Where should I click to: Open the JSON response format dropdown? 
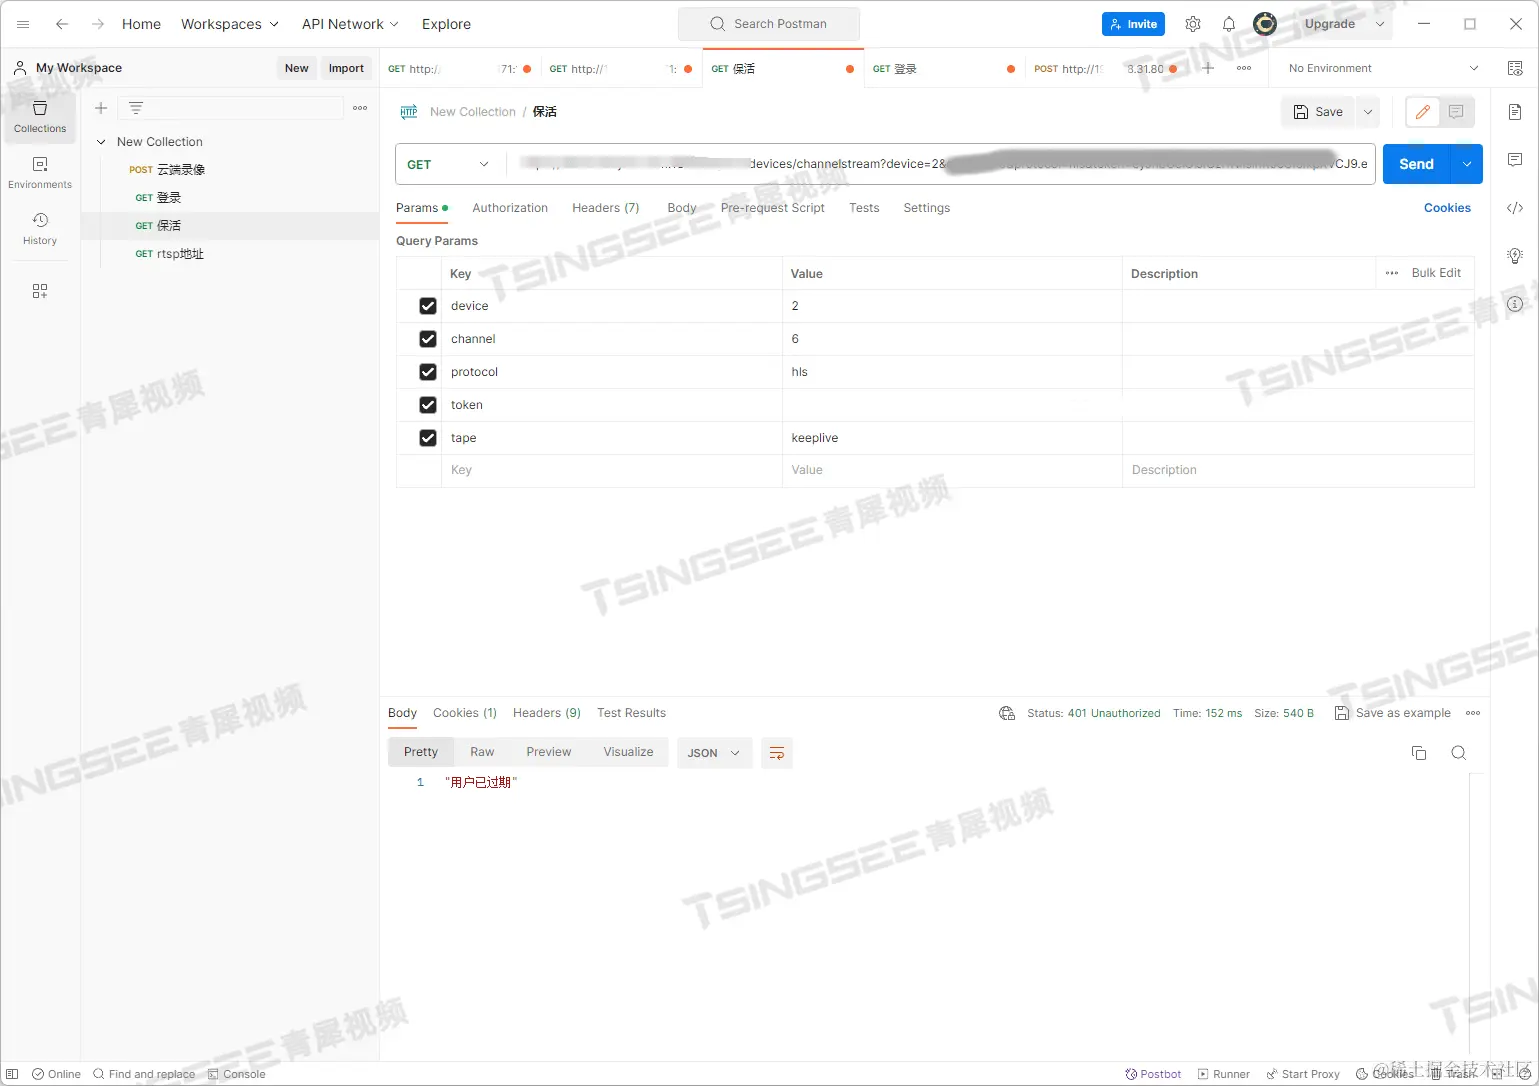pos(713,753)
